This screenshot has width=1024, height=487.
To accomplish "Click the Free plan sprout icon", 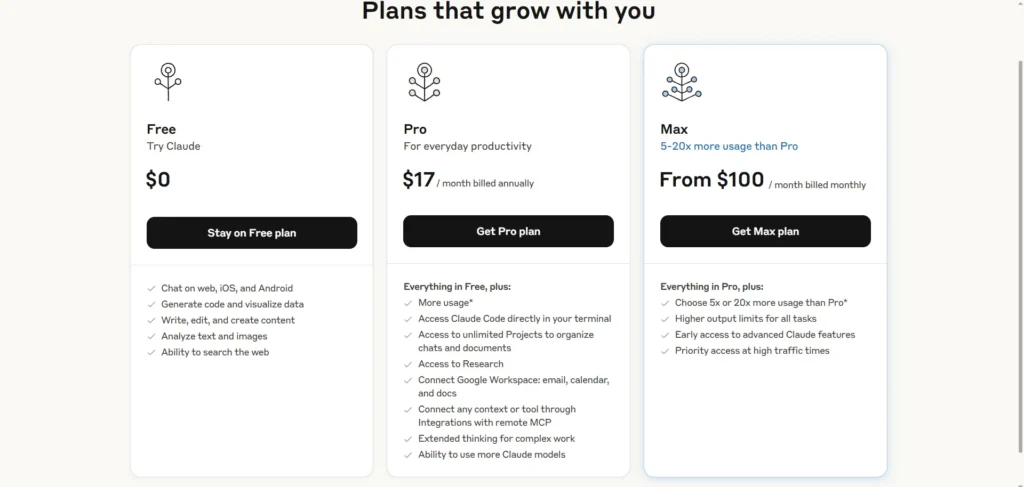I will 168,82.
